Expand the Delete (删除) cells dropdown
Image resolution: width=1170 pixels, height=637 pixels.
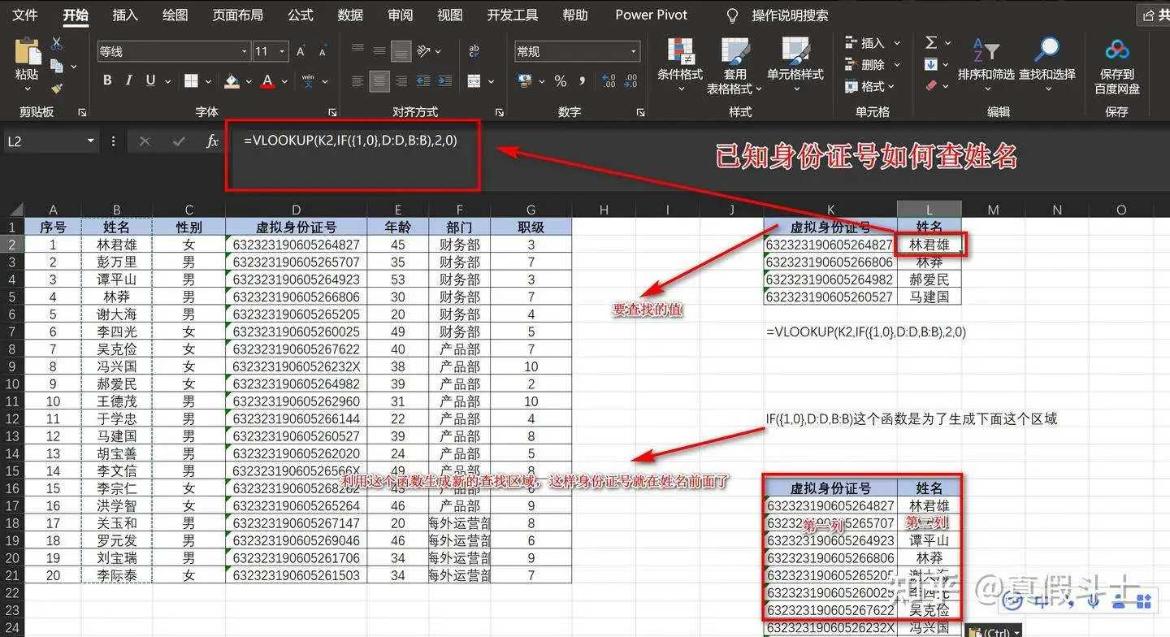[897, 65]
